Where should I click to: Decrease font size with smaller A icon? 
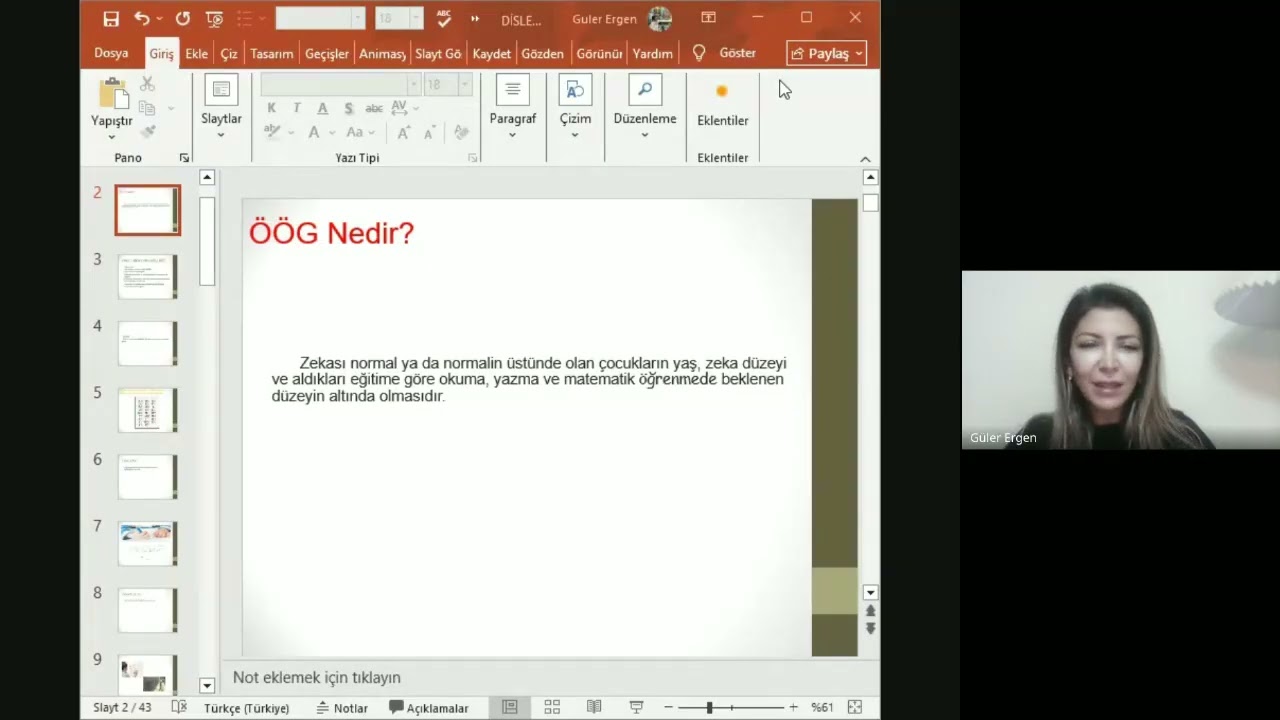[429, 132]
